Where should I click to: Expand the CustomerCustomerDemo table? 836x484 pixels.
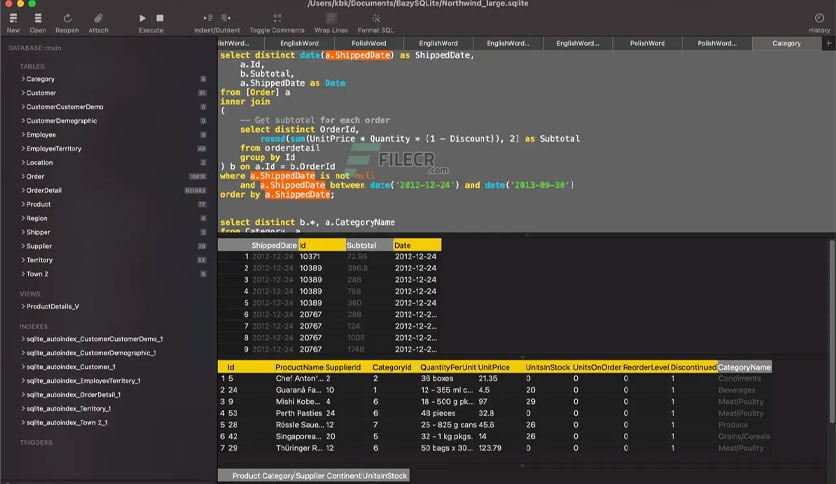click(23, 107)
